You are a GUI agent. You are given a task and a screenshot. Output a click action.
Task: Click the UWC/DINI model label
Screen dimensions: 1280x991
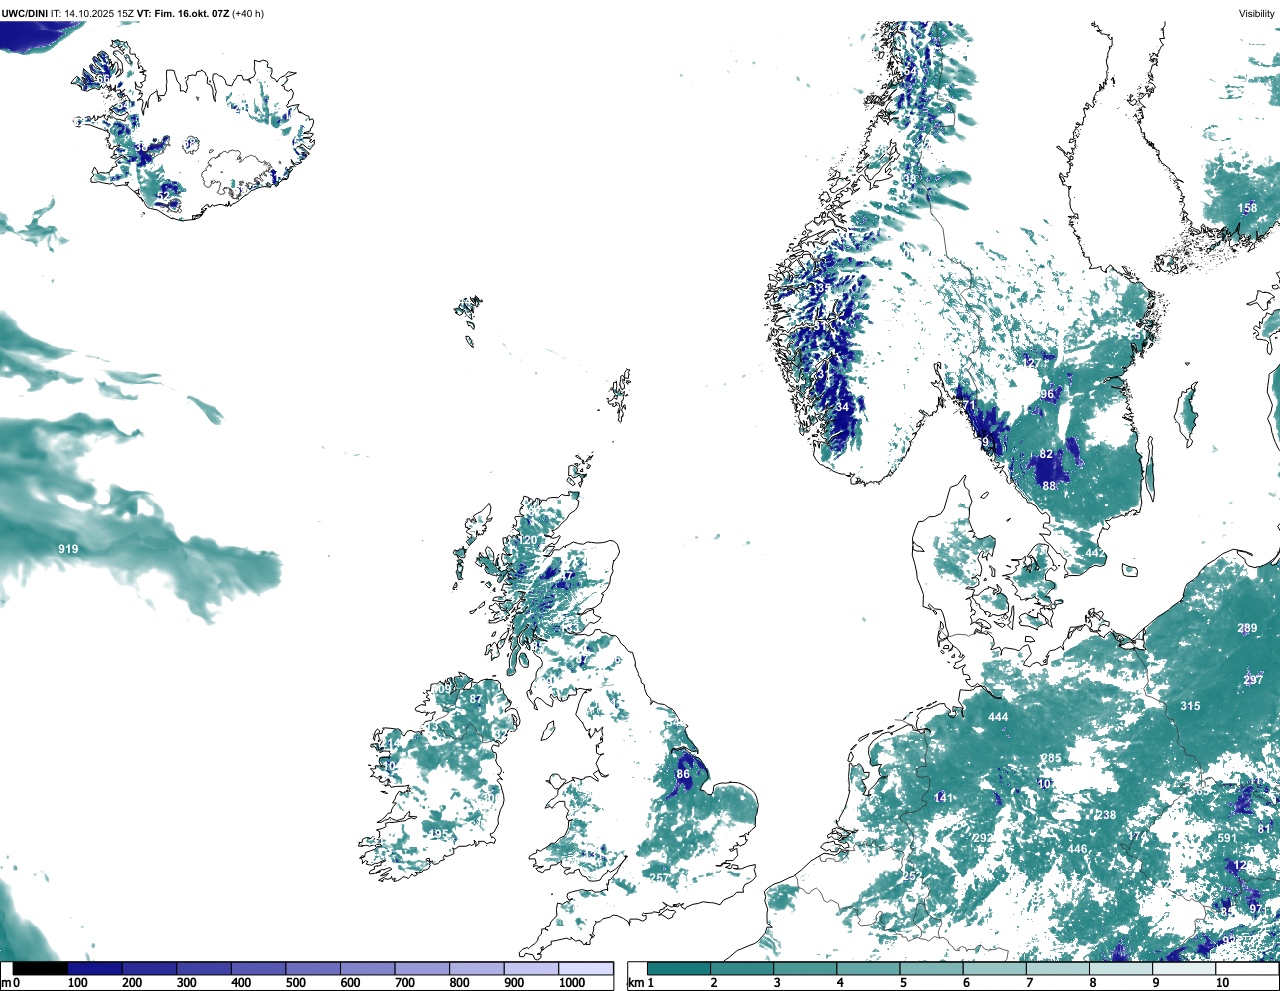click(x=24, y=14)
